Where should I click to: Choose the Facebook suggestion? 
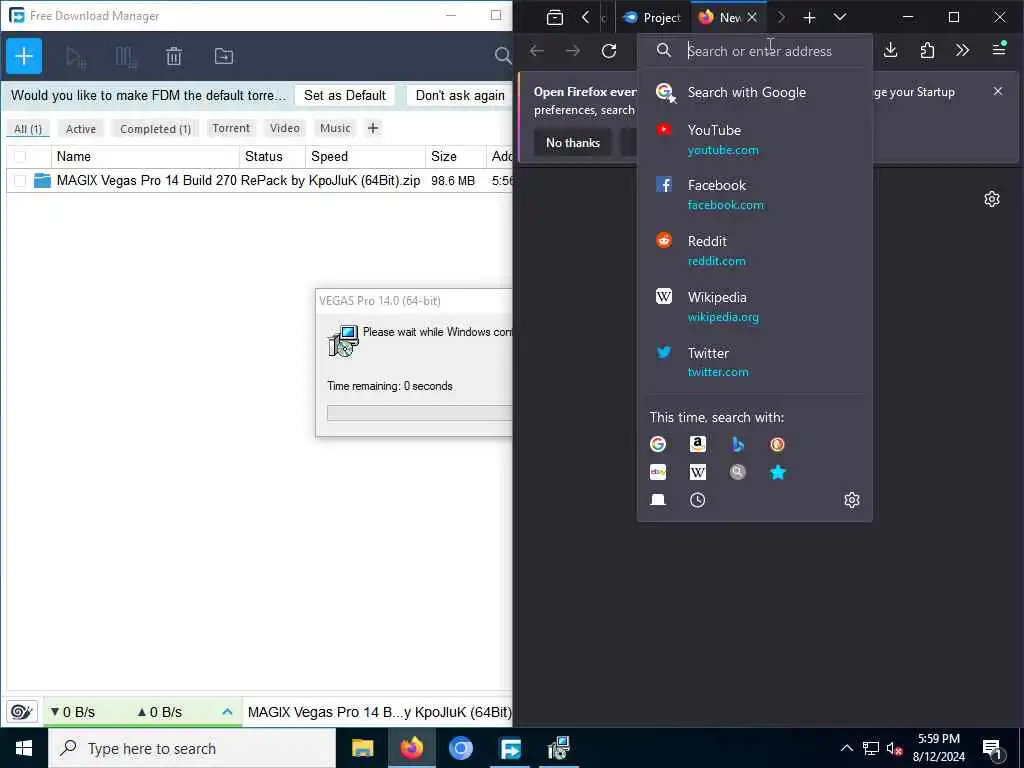[x=754, y=195]
